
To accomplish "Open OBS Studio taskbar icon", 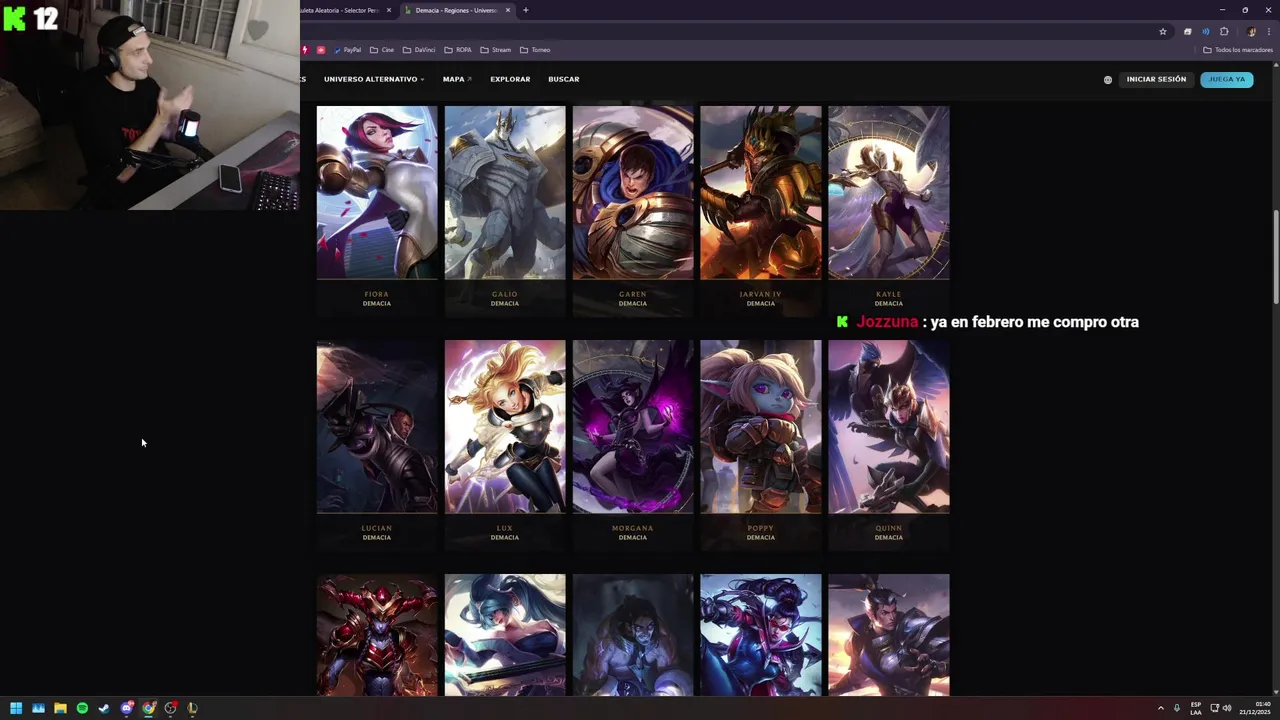I will (170, 708).
